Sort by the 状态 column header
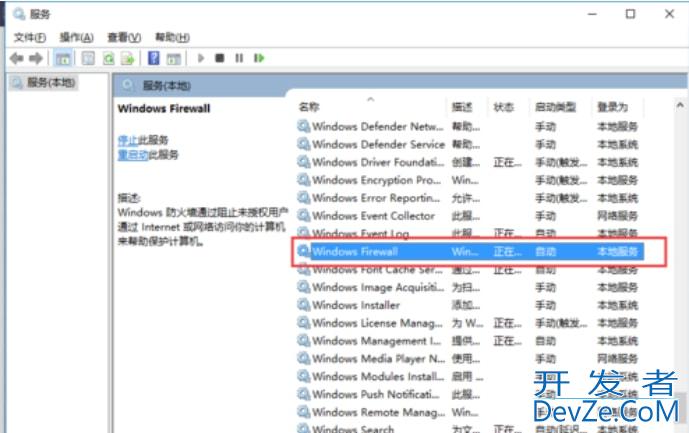The width and height of the screenshot is (689, 433). point(503,107)
